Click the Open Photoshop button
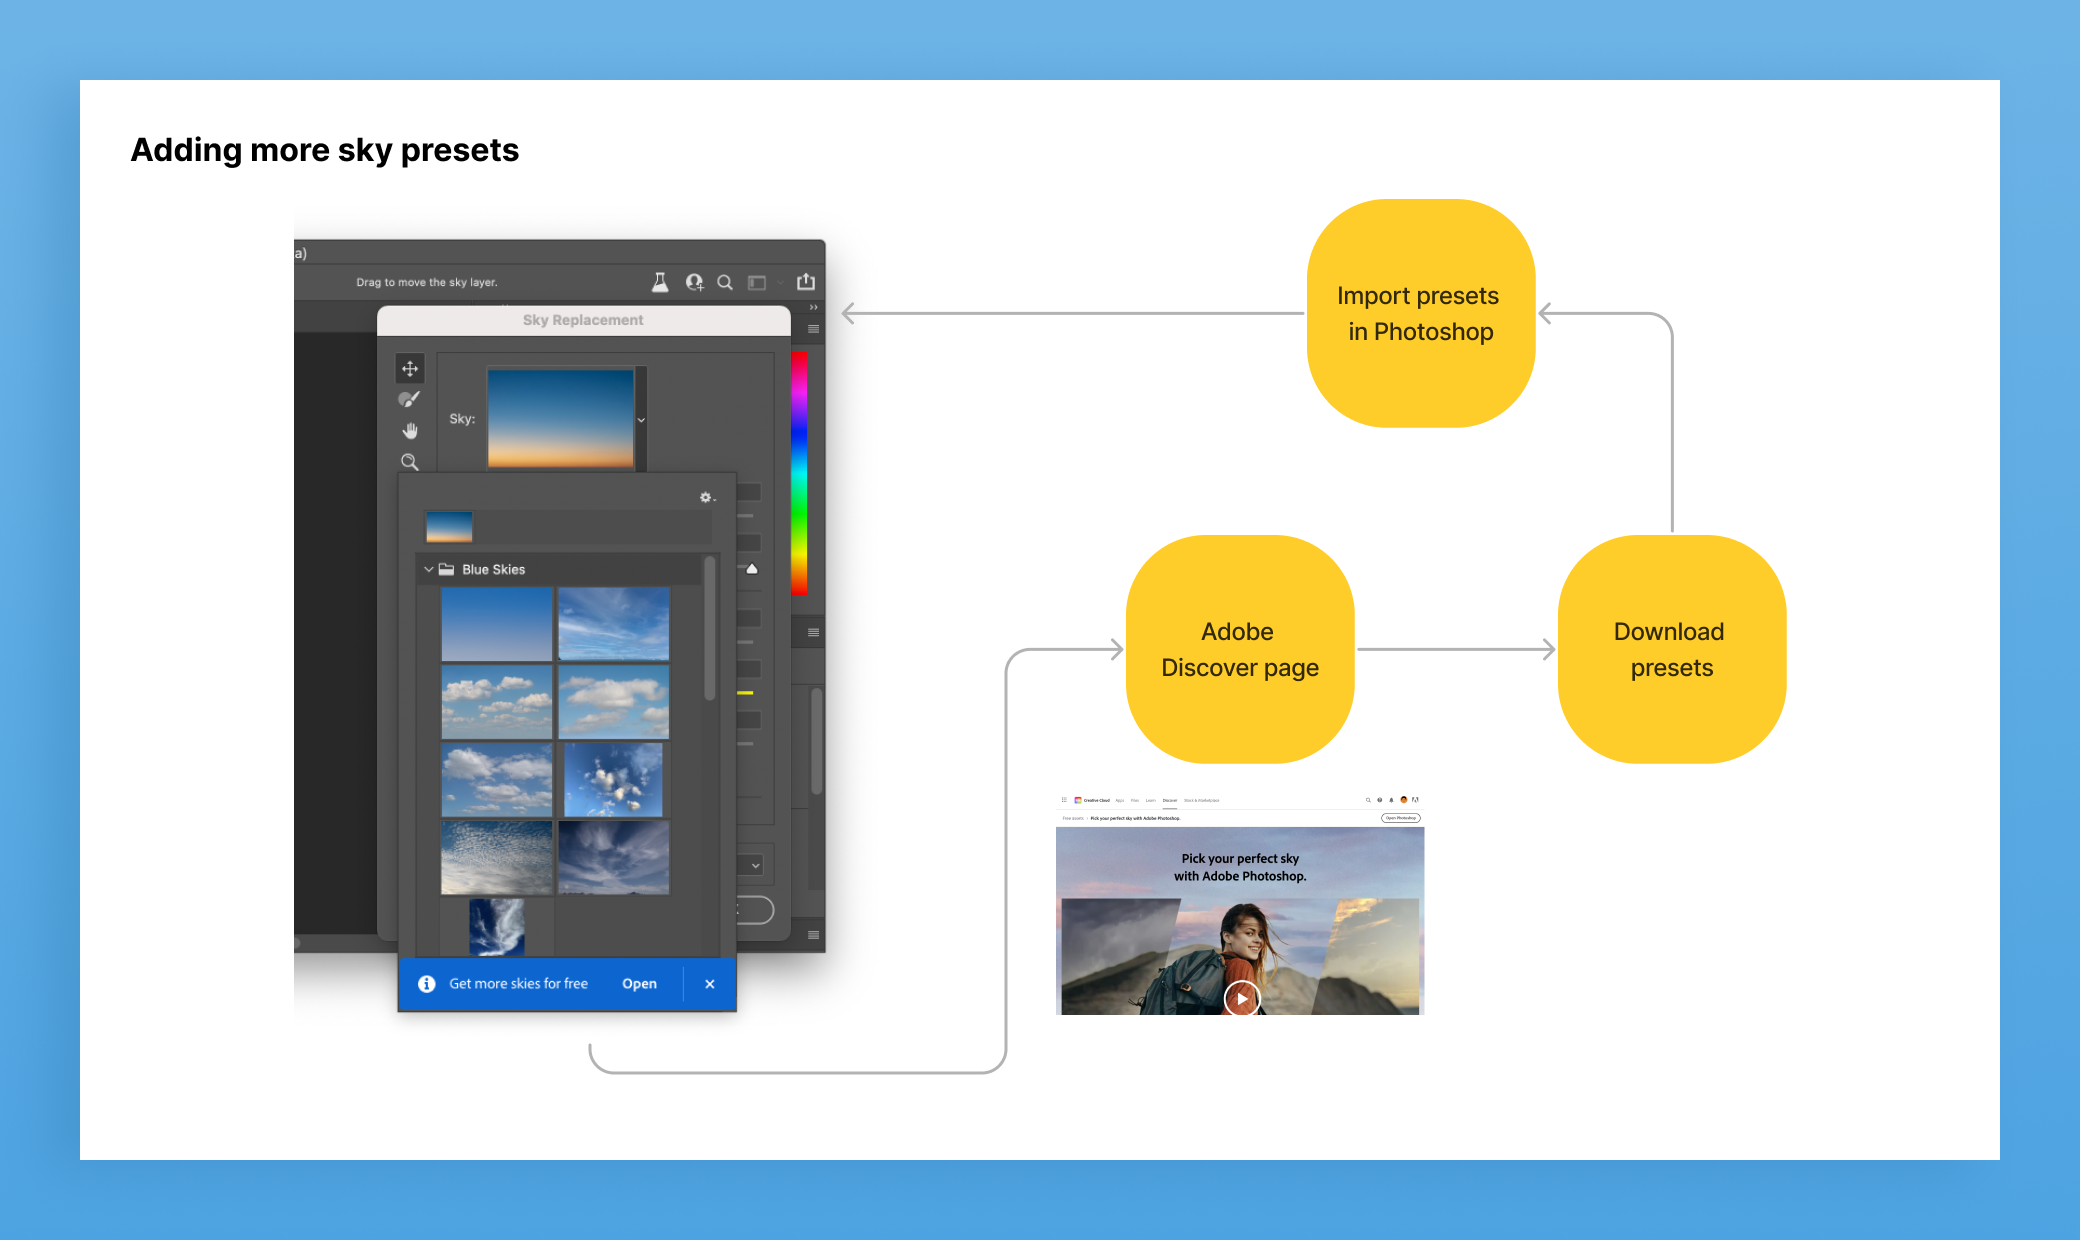The height and width of the screenshot is (1240, 2080). pyautogui.click(x=1401, y=818)
